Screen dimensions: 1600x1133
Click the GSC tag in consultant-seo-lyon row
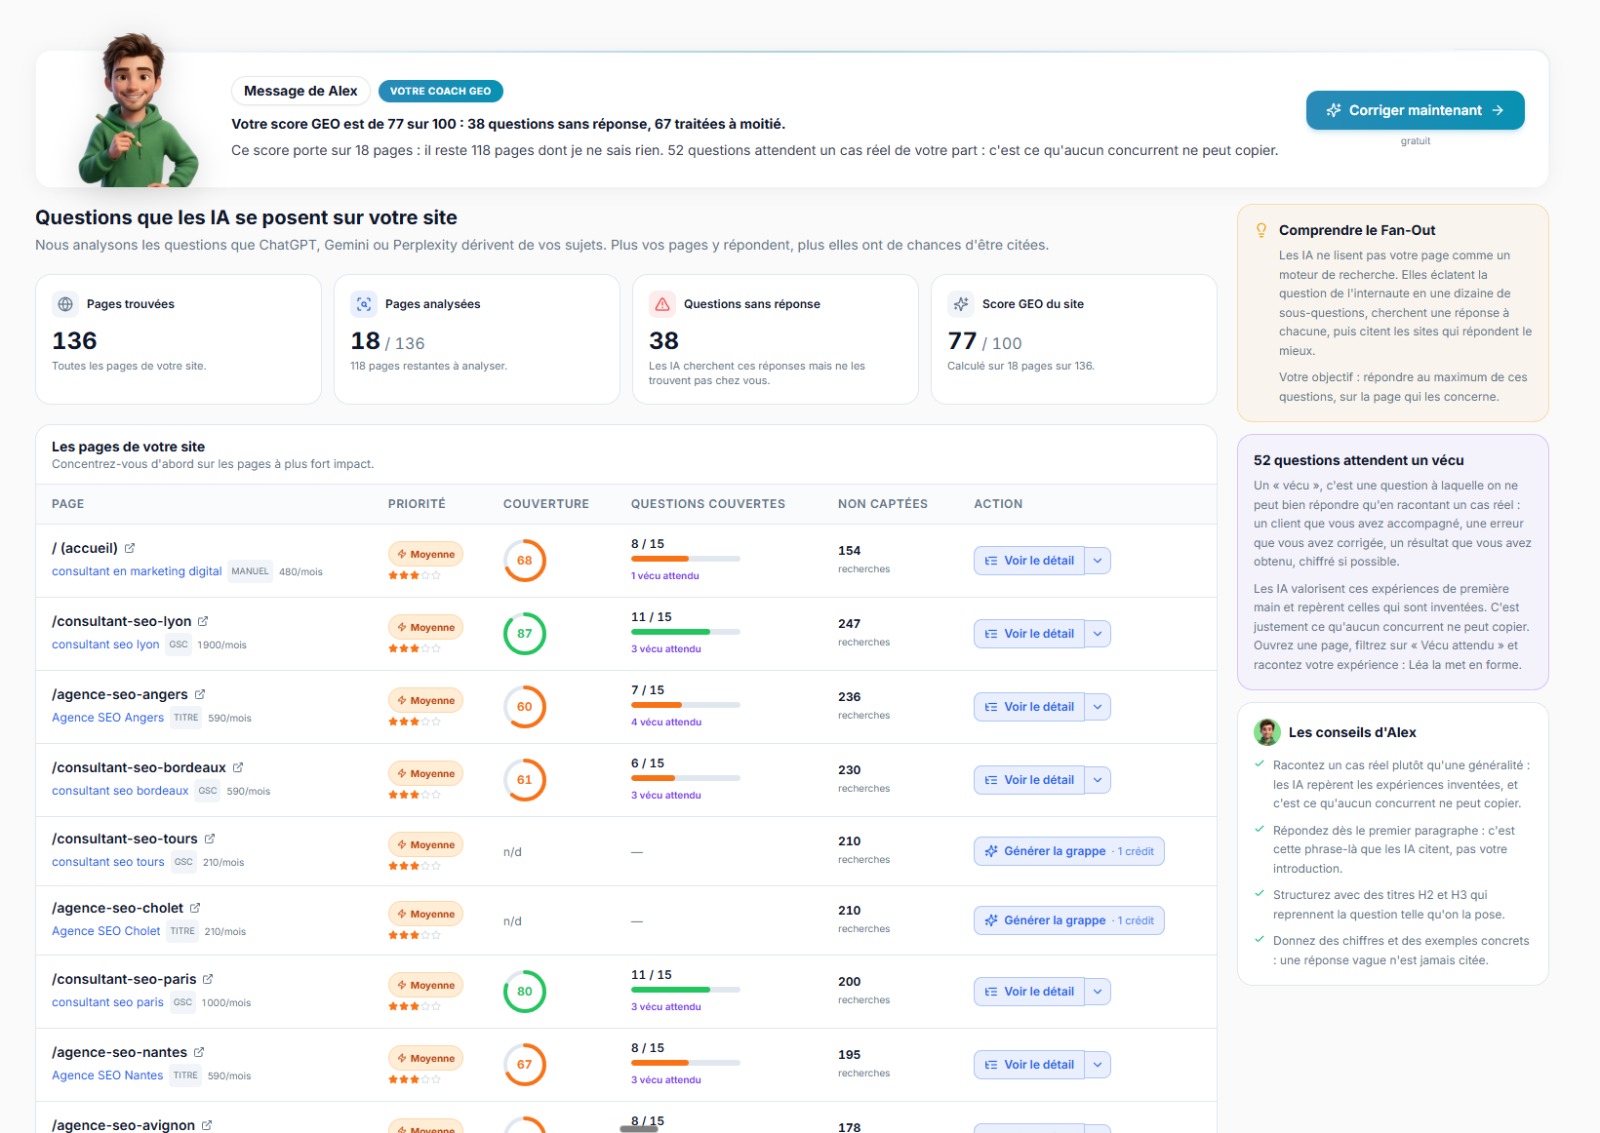(x=179, y=644)
